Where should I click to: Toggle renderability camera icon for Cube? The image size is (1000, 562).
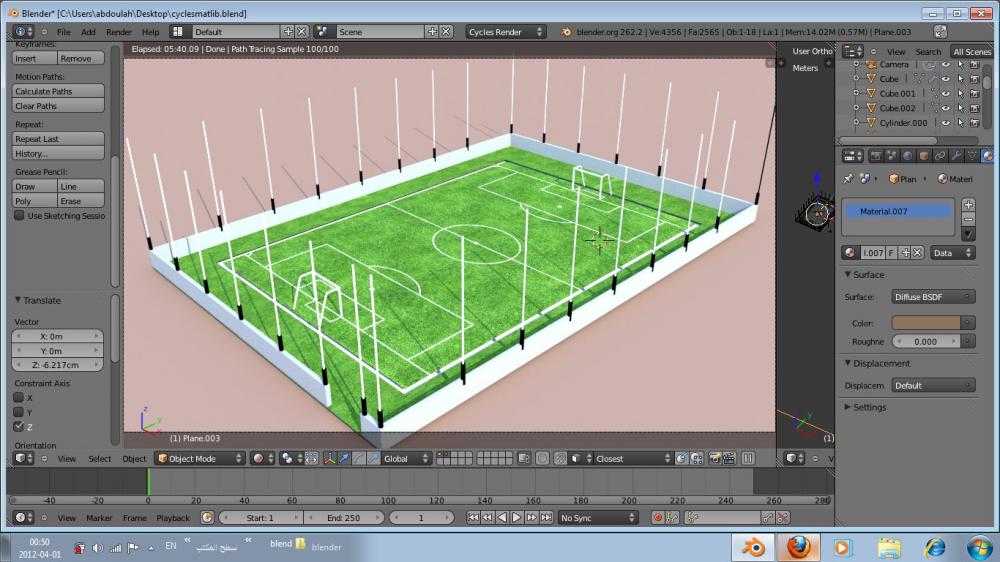point(974,78)
